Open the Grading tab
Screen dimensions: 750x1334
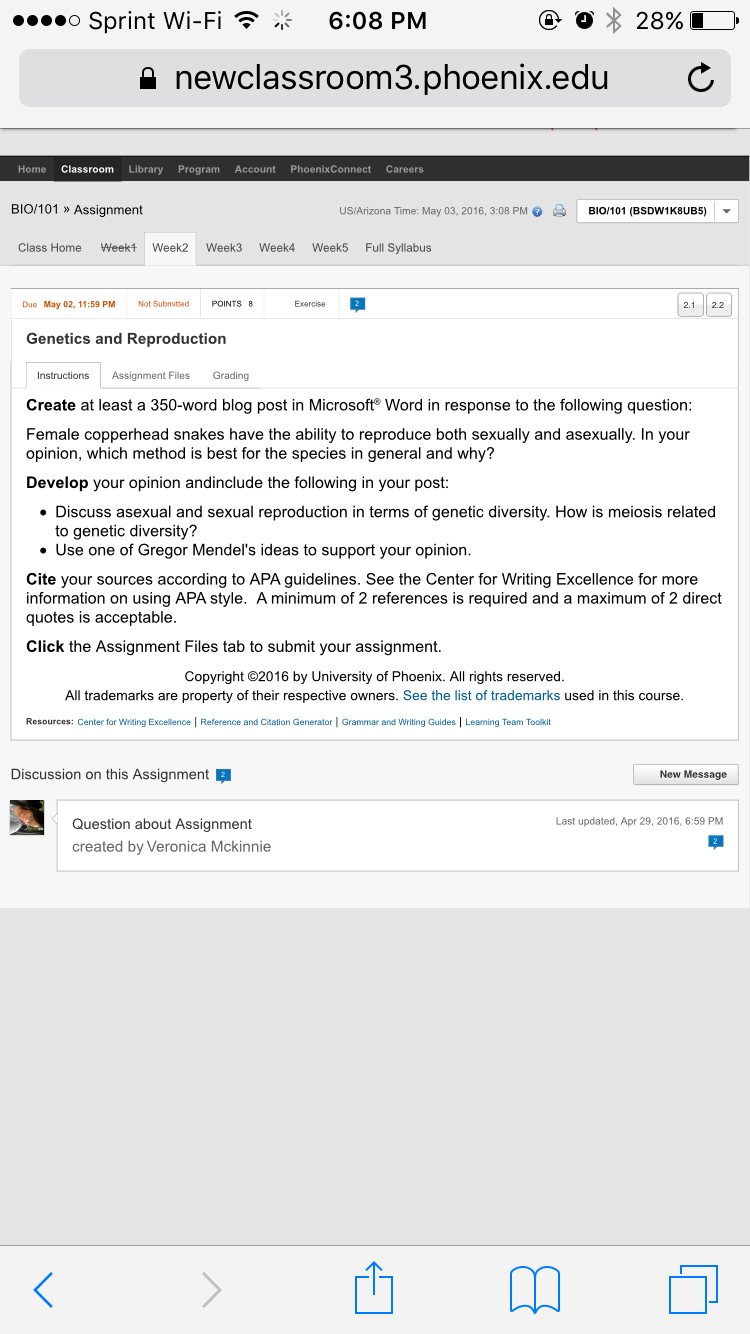[x=231, y=375]
